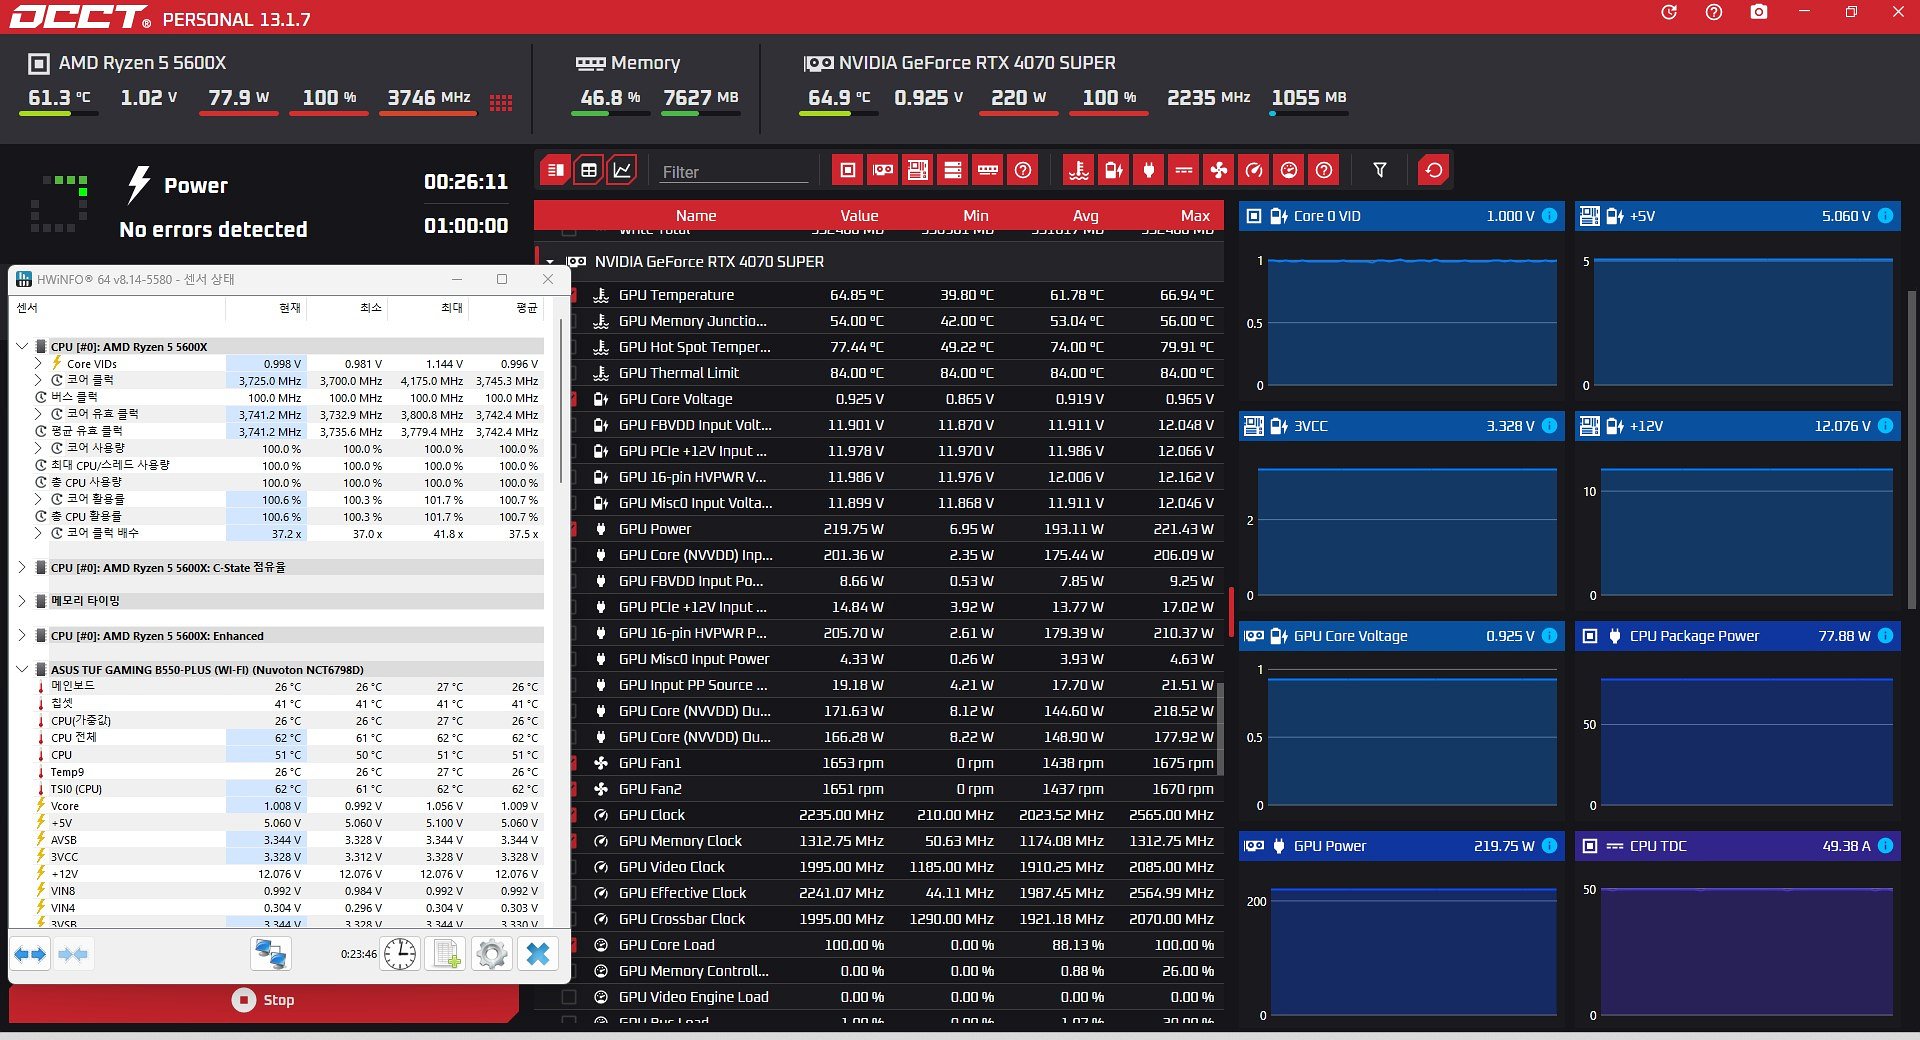Switch to table view layout icon
1920x1040 pixels.
[589, 170]
